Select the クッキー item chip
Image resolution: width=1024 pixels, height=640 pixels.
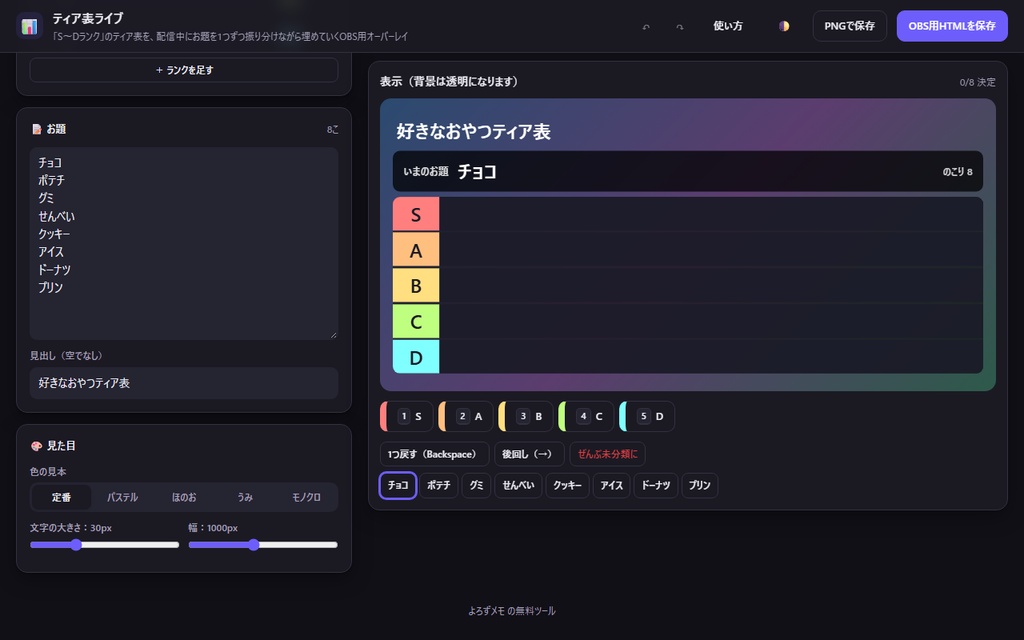pos(568,485)
